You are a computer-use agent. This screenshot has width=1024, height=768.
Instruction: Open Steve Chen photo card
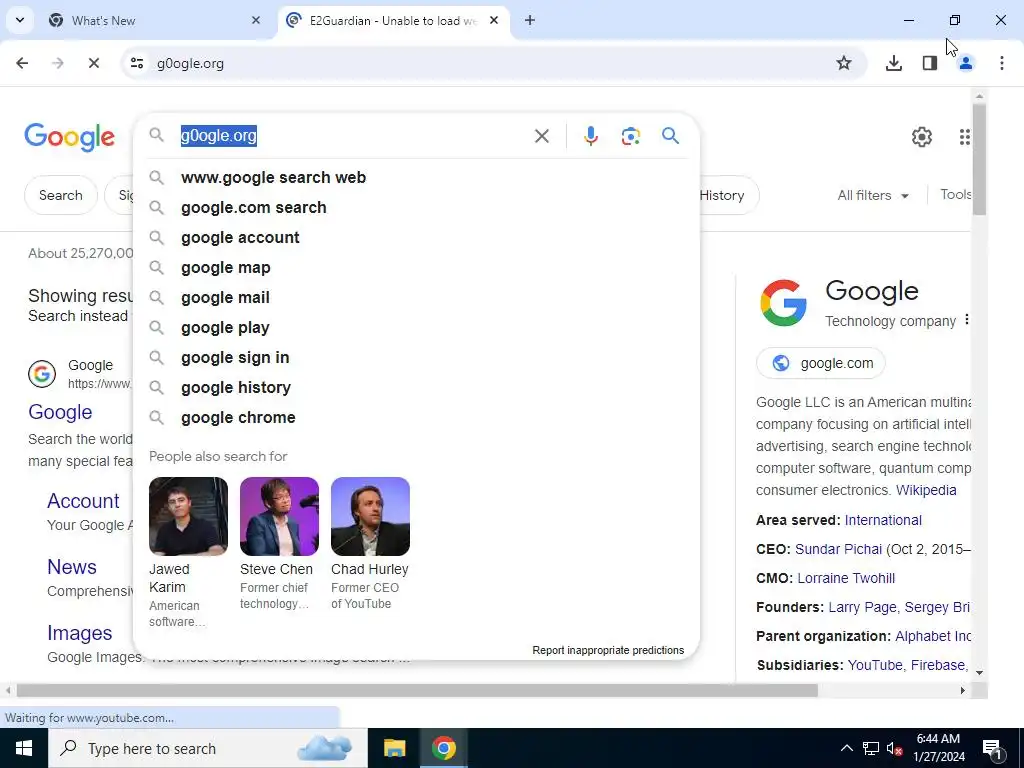pyautogui.click(x=279, y=517)
